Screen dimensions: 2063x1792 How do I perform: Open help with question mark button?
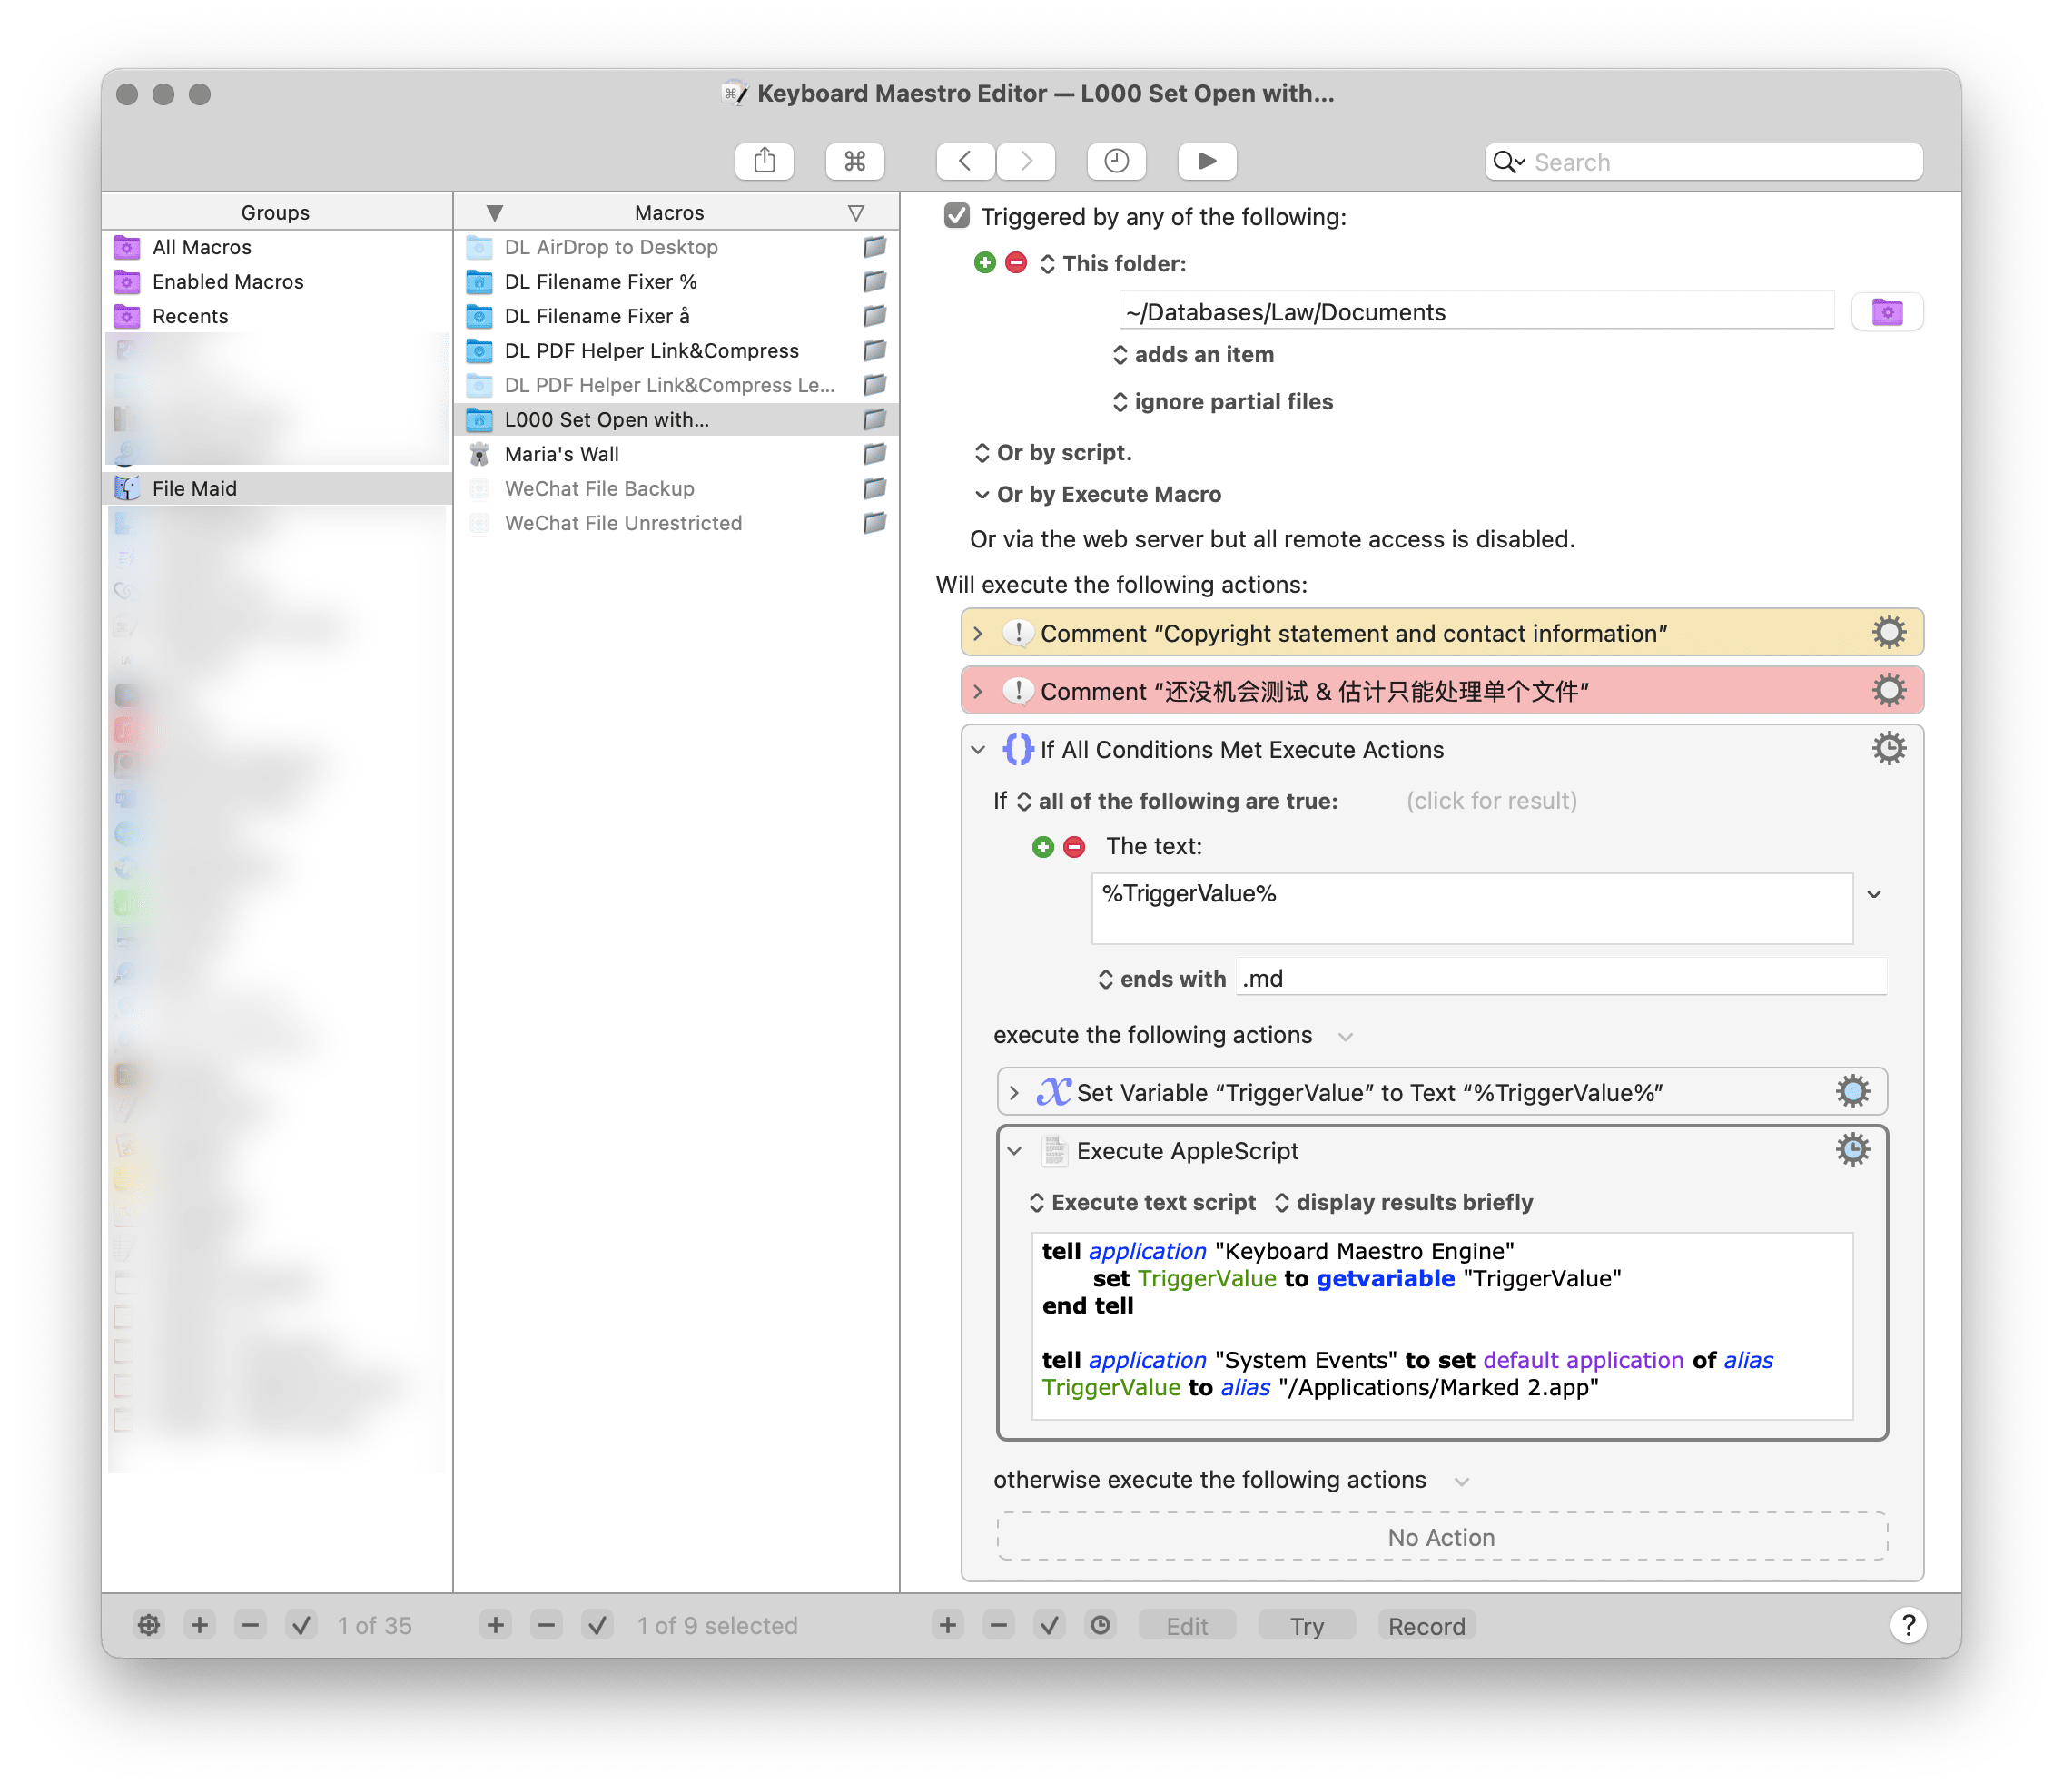point(1908,1625)
